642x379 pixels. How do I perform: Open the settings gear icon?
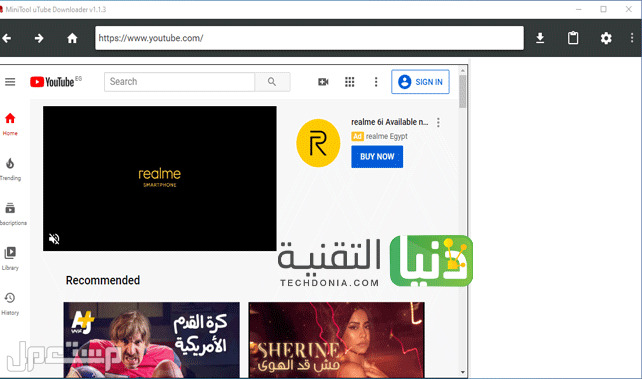[606, 38]
